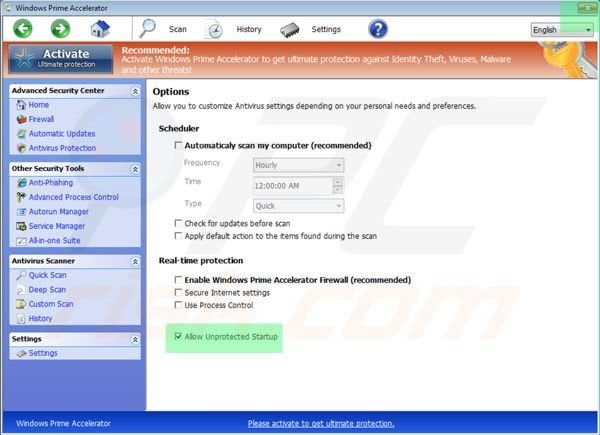This screenshot has height=435, width=600.
Task: Check the Check for updates before scan box
Action: point(178,223)
